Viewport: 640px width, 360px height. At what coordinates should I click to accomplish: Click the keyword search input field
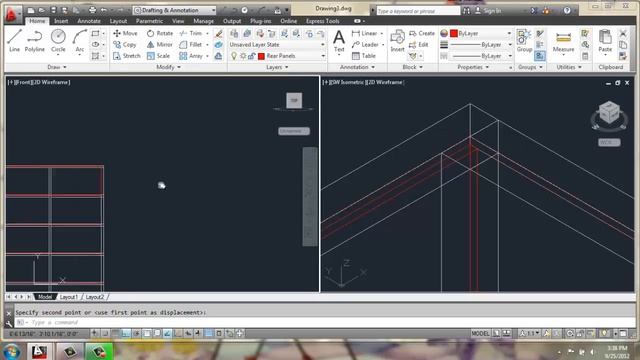(x=418, y=11)
